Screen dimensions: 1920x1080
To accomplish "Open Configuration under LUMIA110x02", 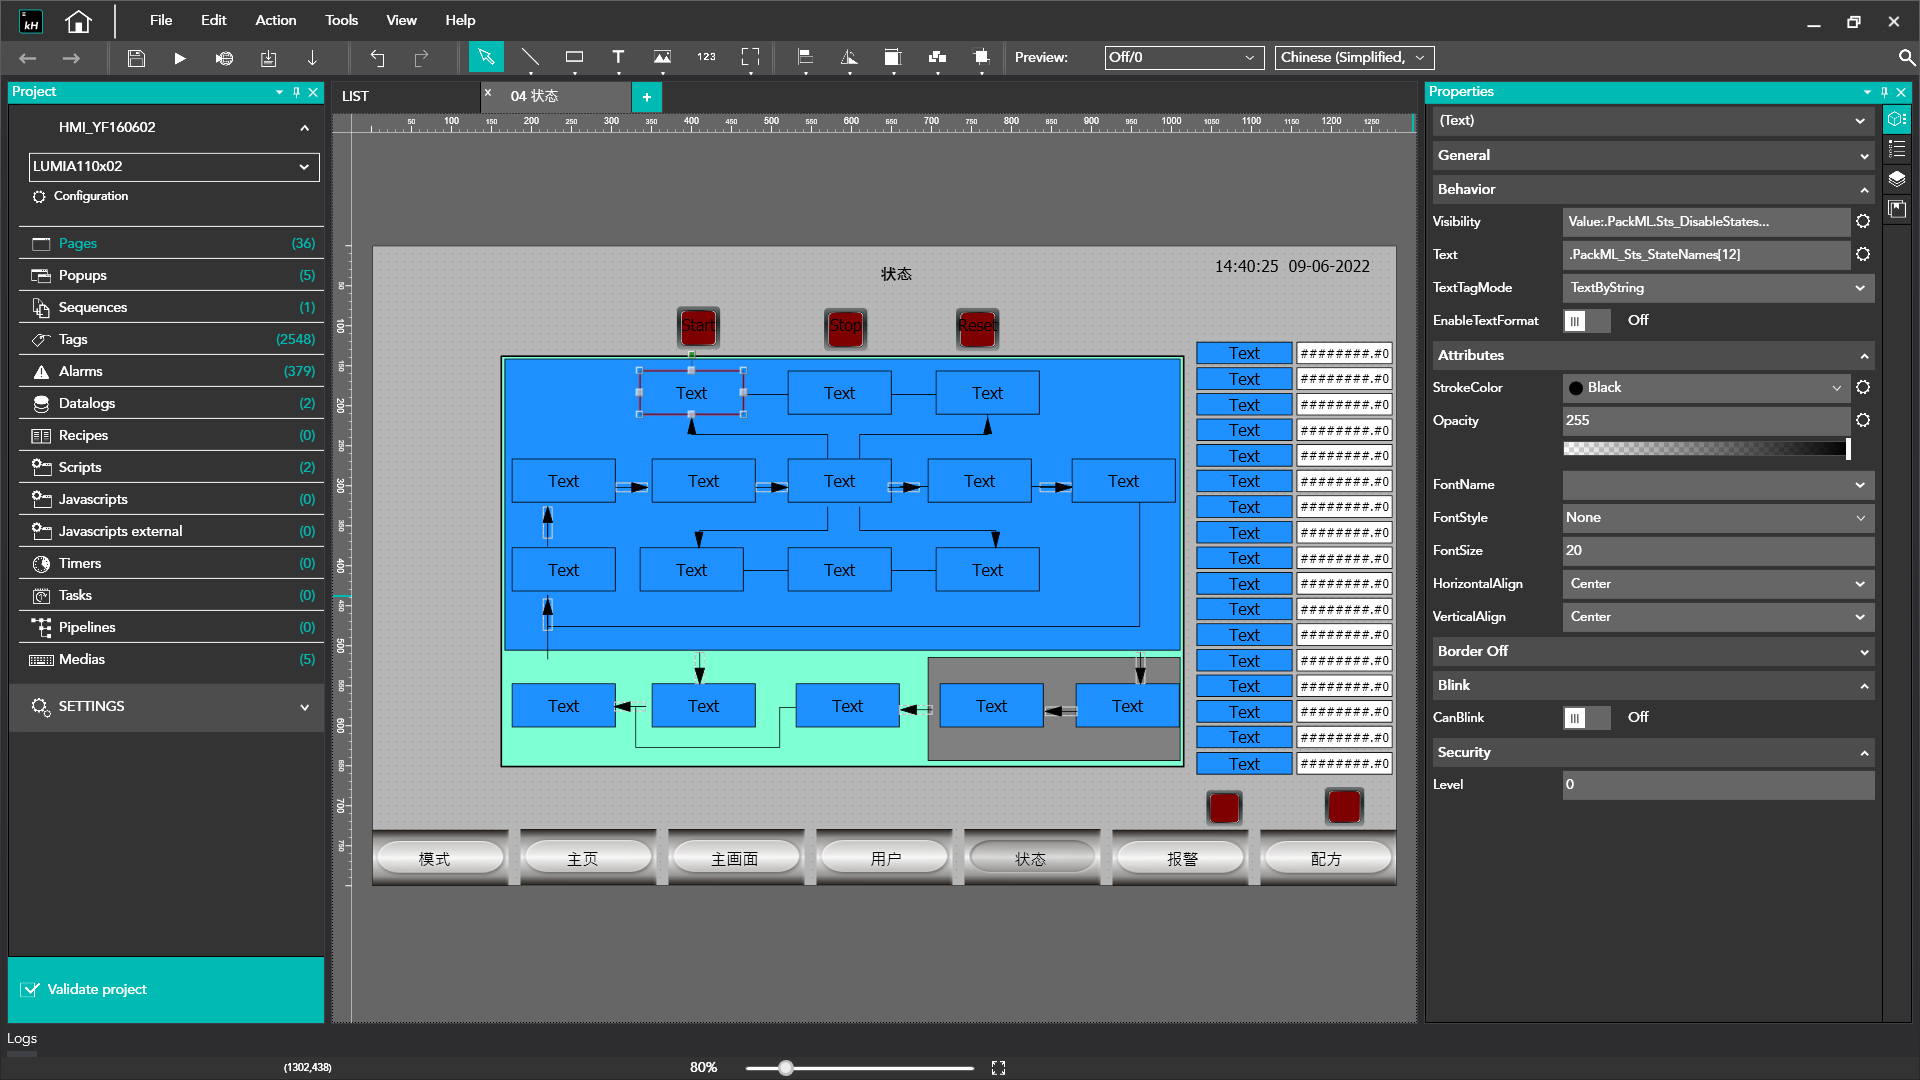I will click(x=90, y=196).
